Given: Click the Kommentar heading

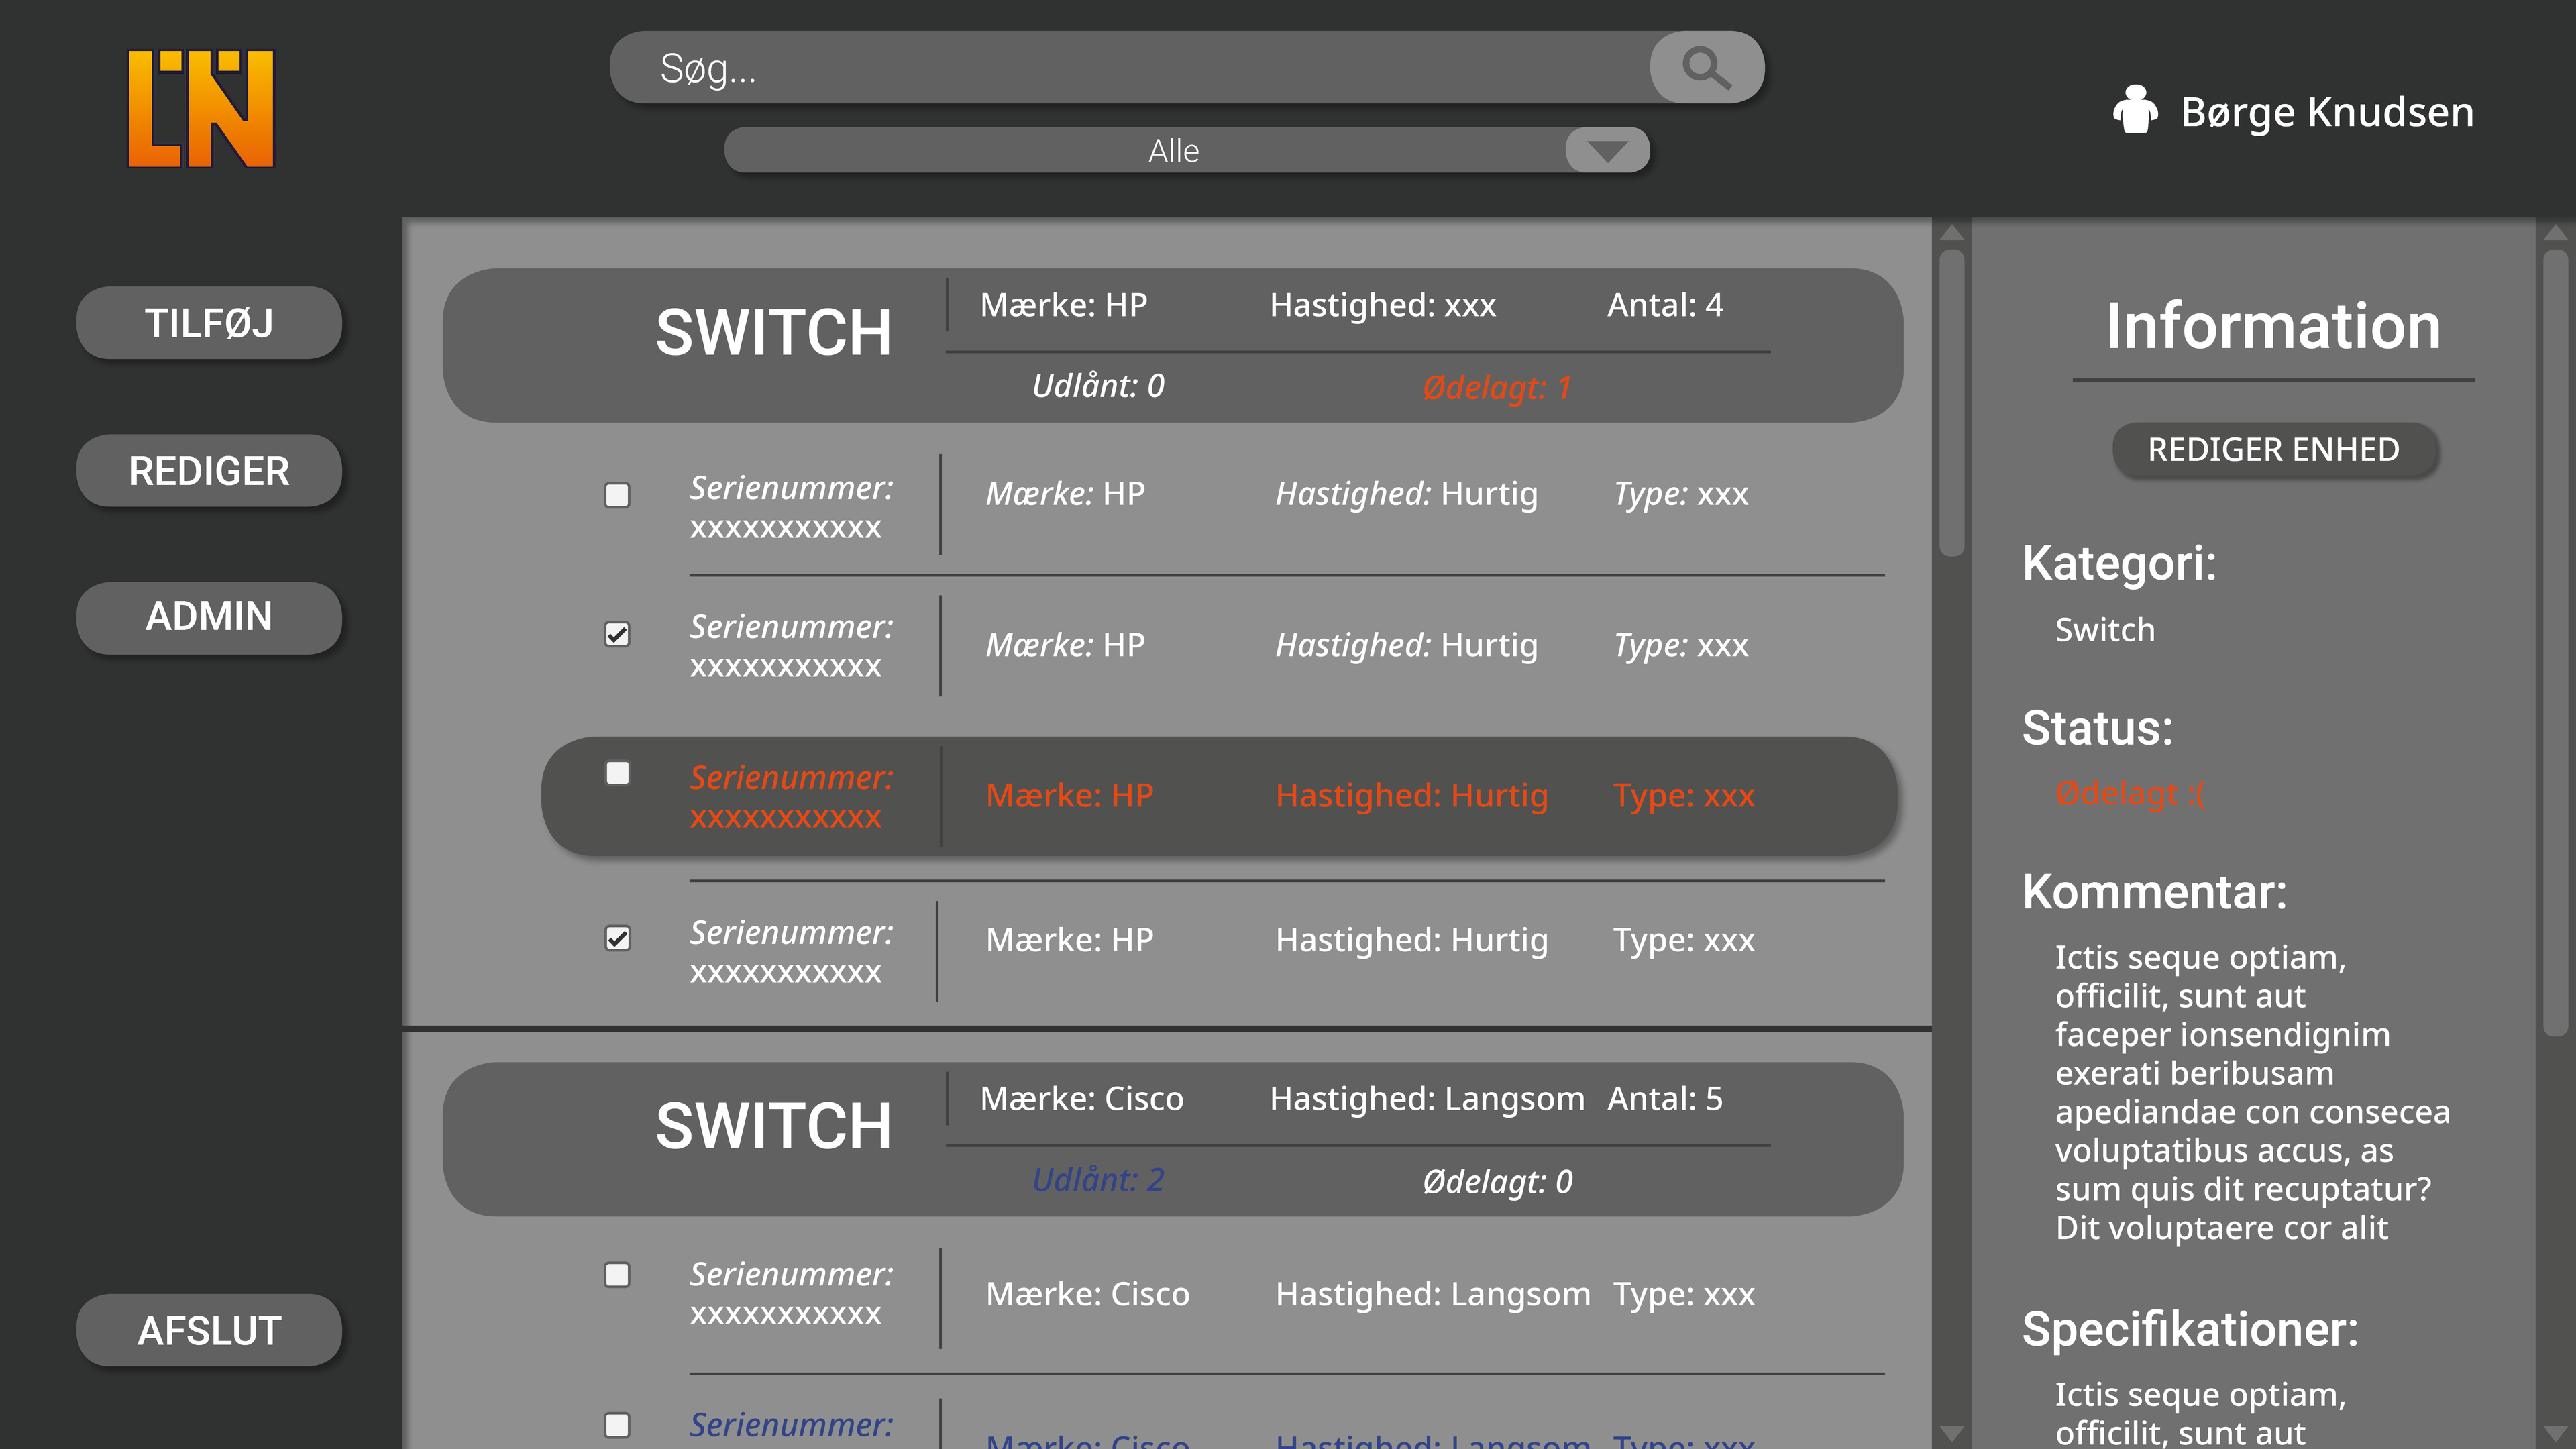Looking at the screenshot, I should (2155, 892).
